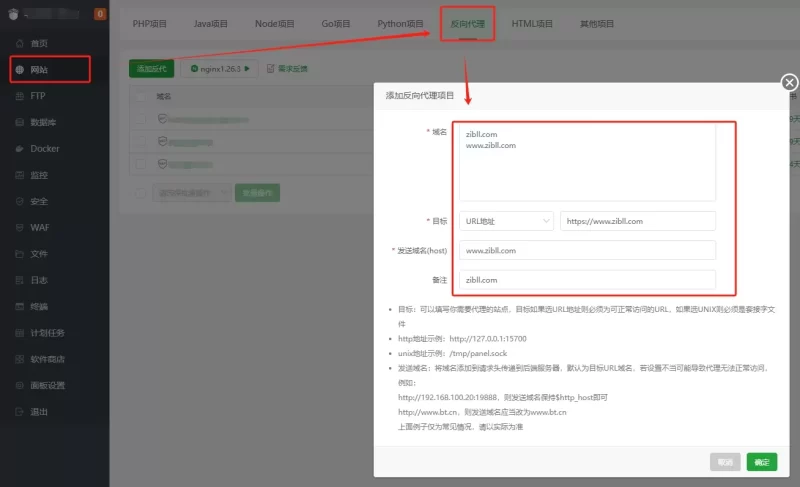
Task: Switch to the Node项目 tab
Action: click(x=274, y=23)
